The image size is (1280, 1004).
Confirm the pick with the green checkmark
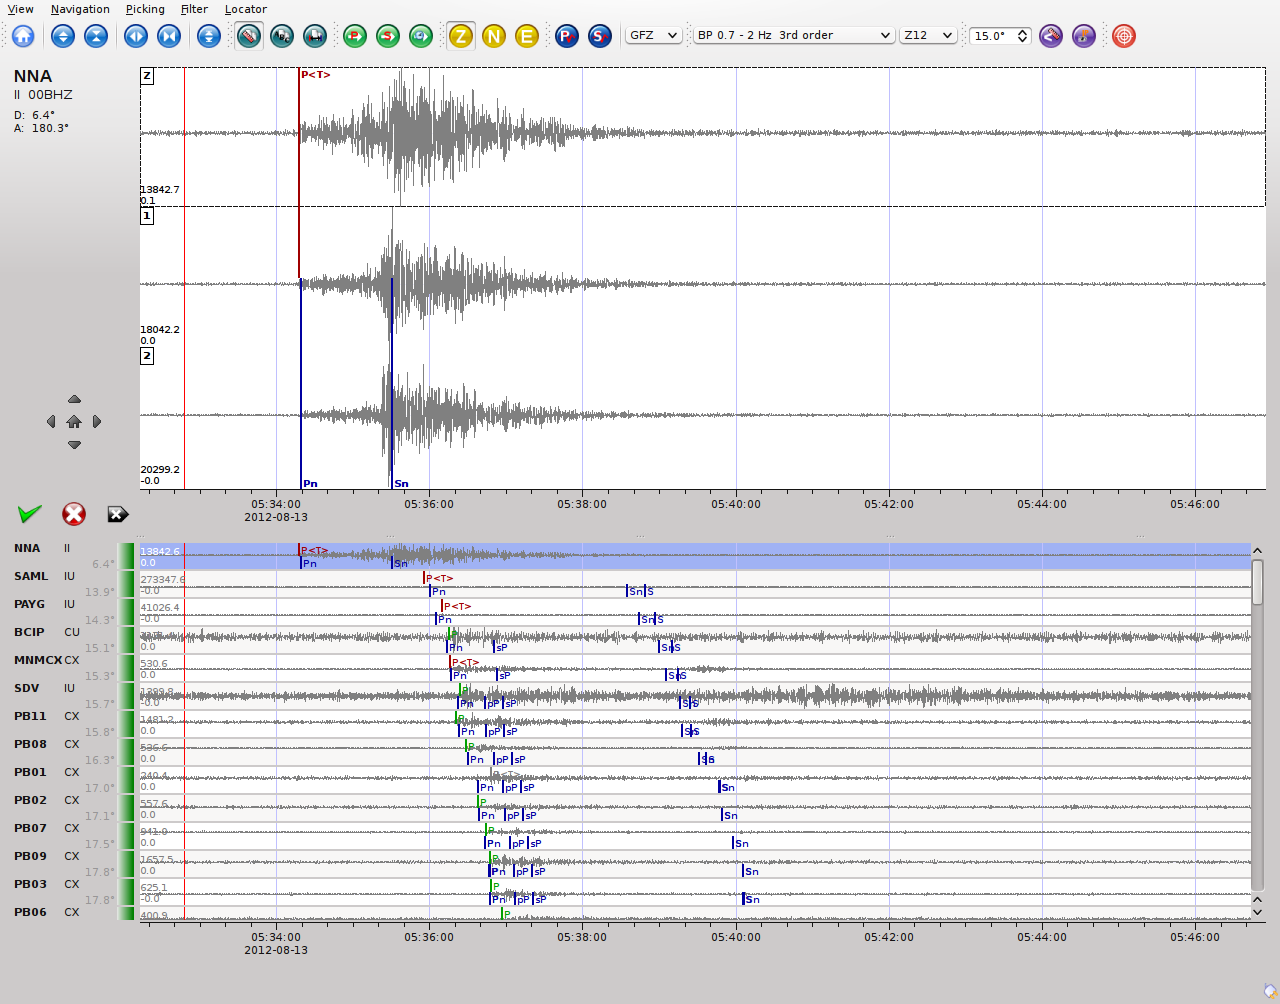point(30,514)
